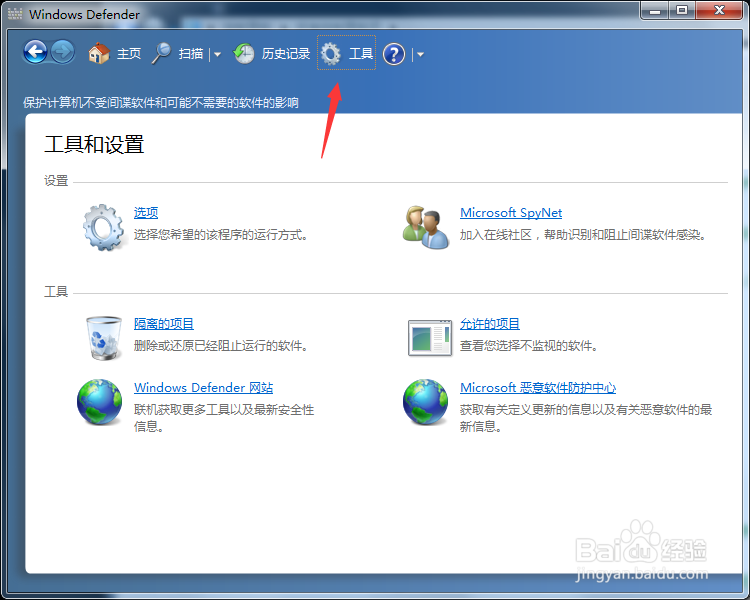Minimize the Windows Defender window
The image size is (750, 600).
click(655, 11)
